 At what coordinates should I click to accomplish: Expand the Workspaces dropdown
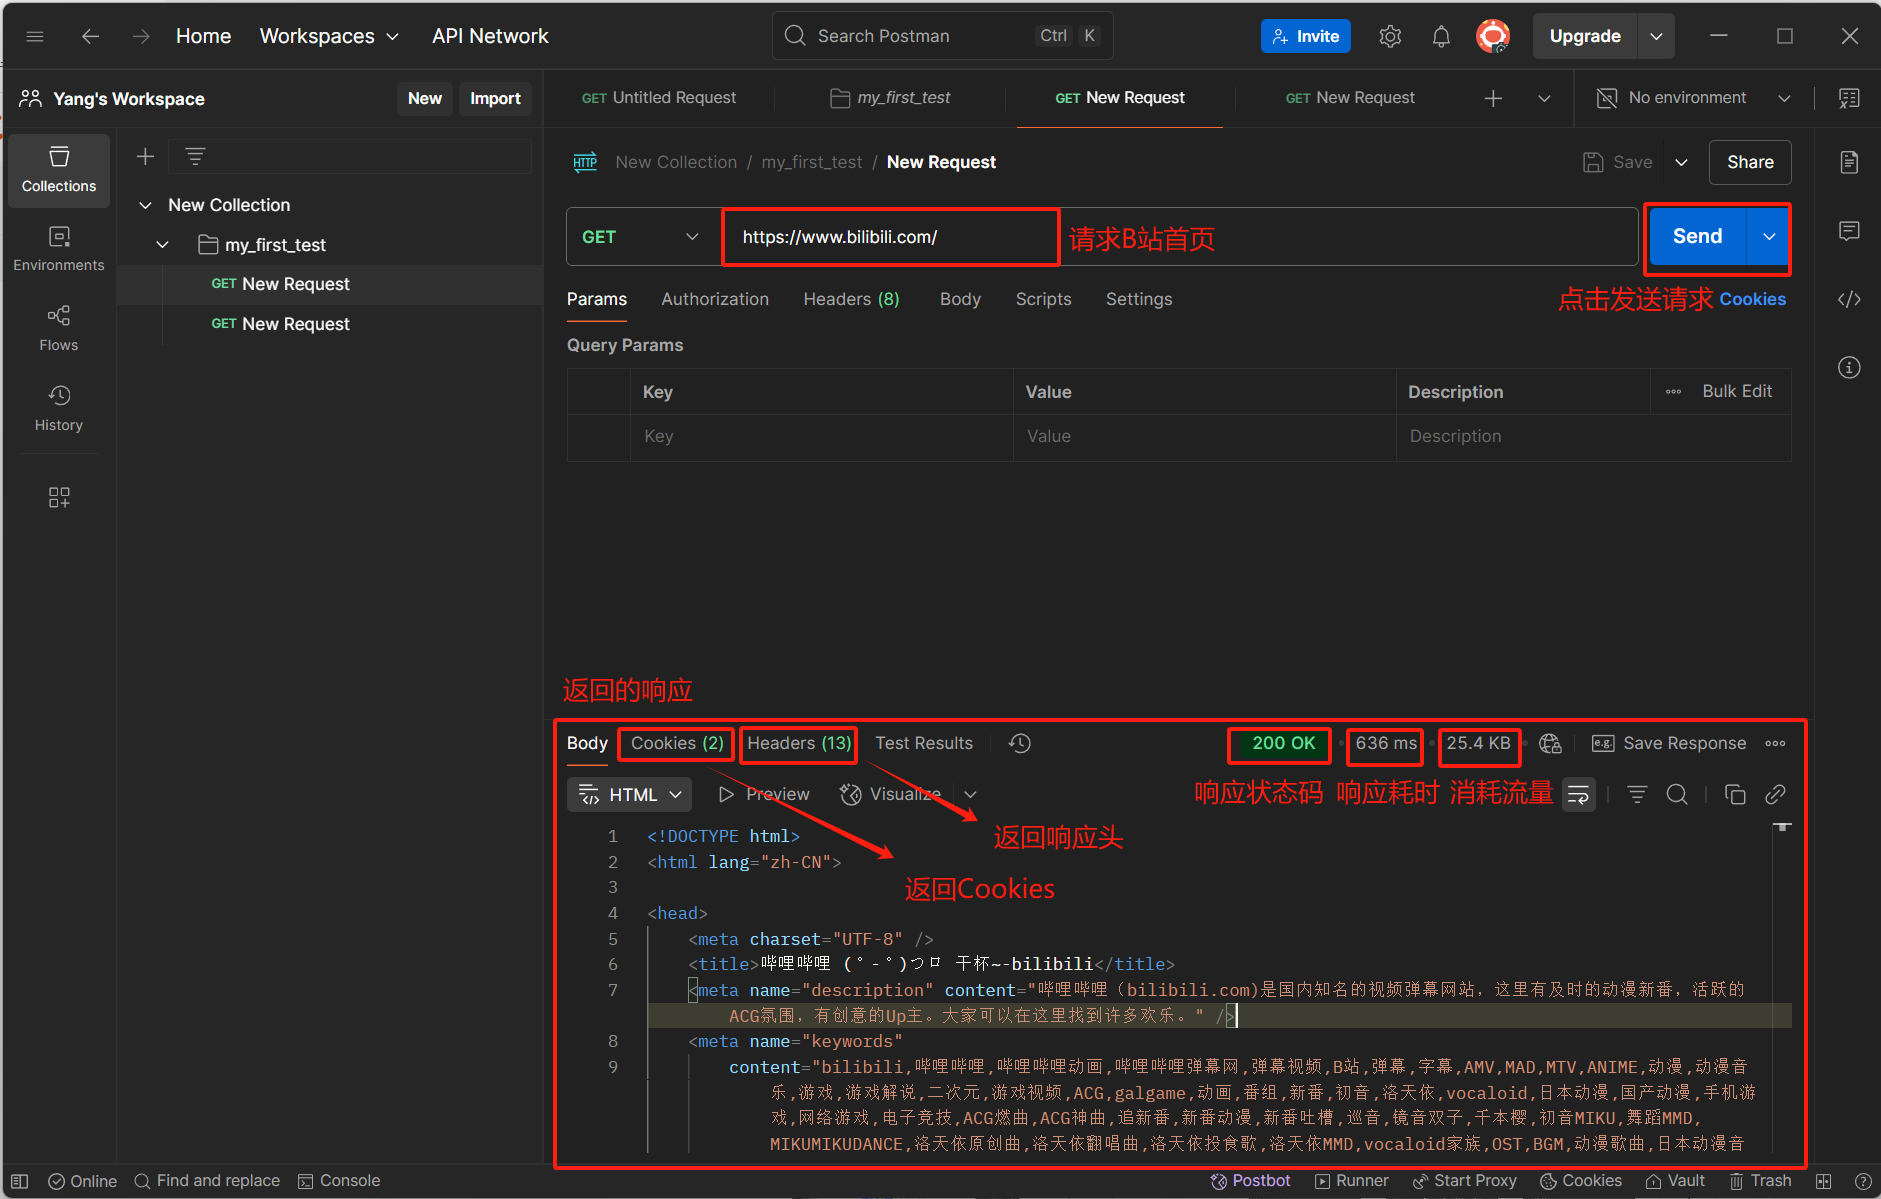click(329, 36)
